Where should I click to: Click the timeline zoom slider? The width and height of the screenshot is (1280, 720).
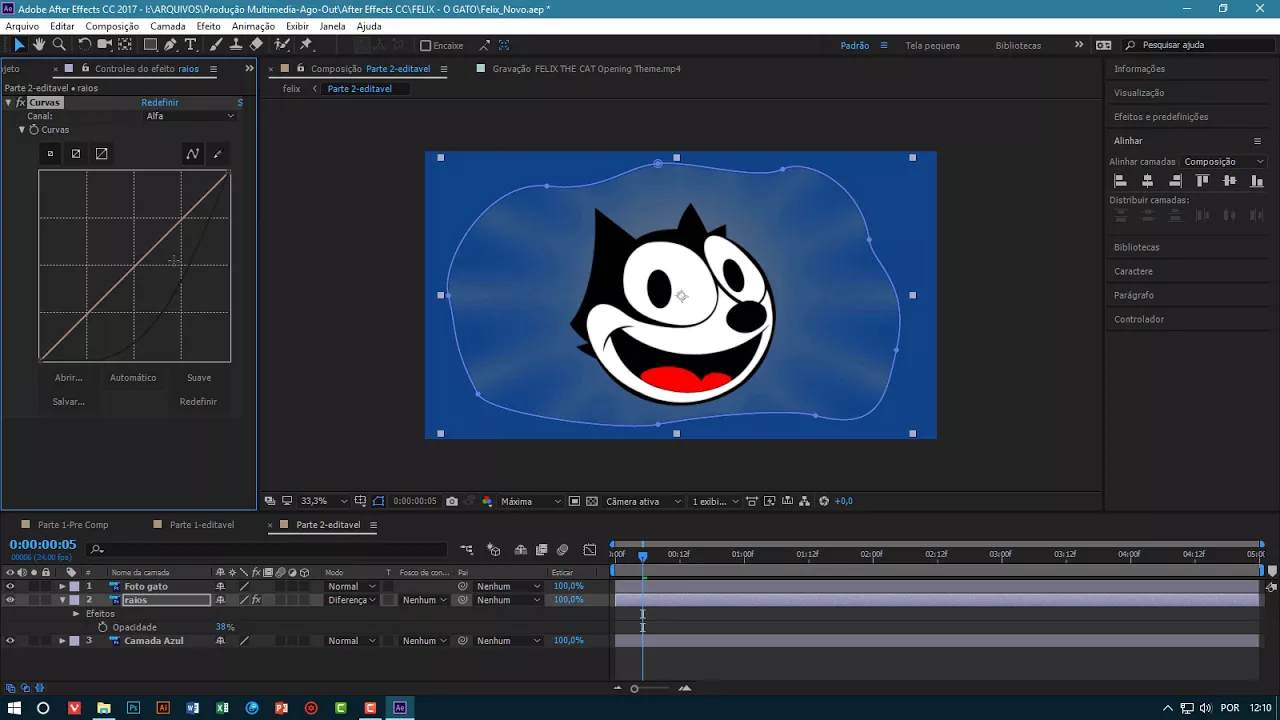click(634, 688)
